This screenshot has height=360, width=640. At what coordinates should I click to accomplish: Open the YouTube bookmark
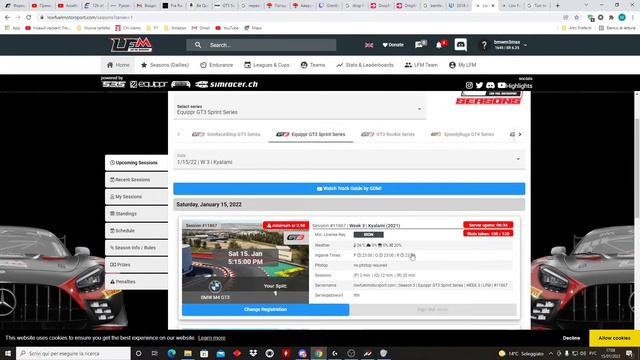pos(227,28)
